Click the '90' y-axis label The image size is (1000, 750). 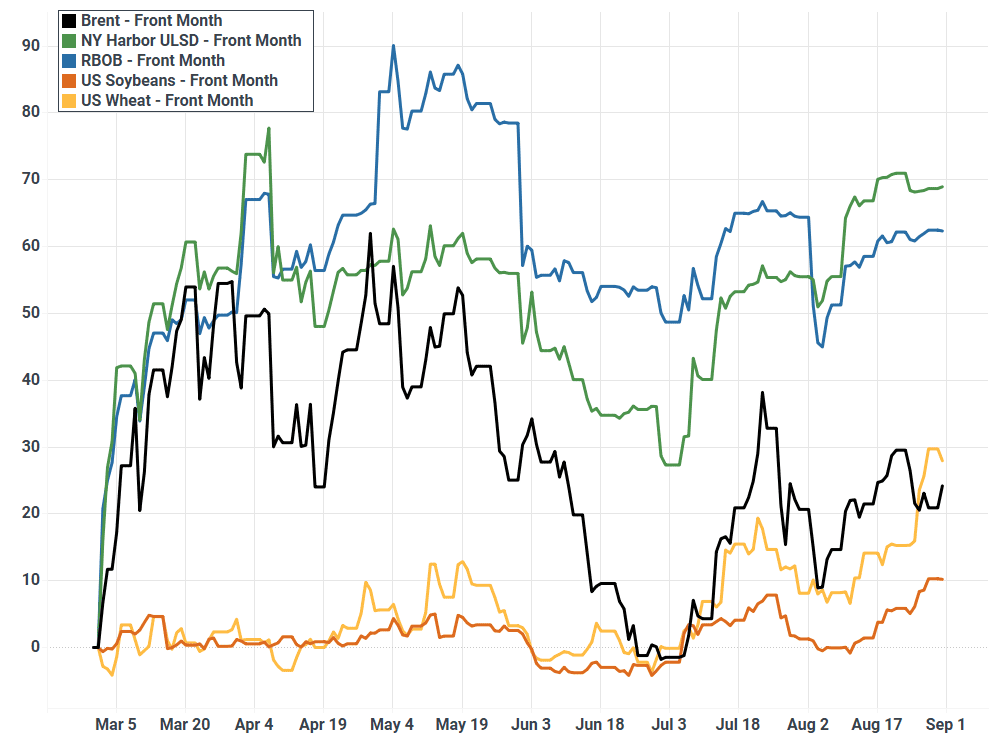[31, 45]
